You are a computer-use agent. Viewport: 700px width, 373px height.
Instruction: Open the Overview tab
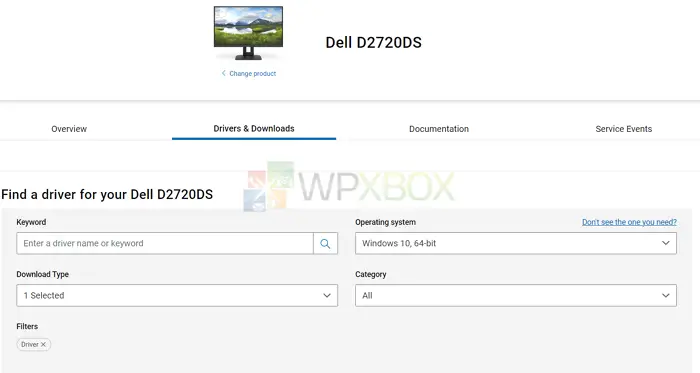[x=69, y=129]
